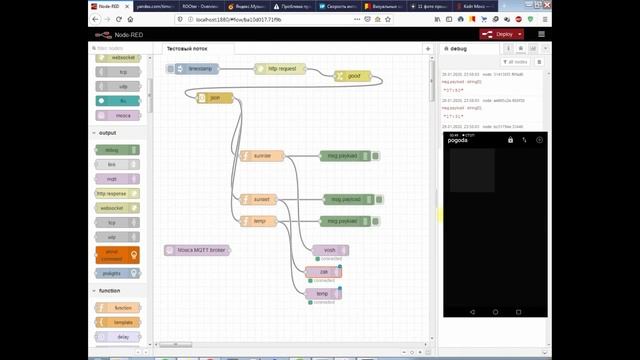Toggle debug output of temp's msg.payload node
Screen dimensions: 640x360
click(376, 221)
